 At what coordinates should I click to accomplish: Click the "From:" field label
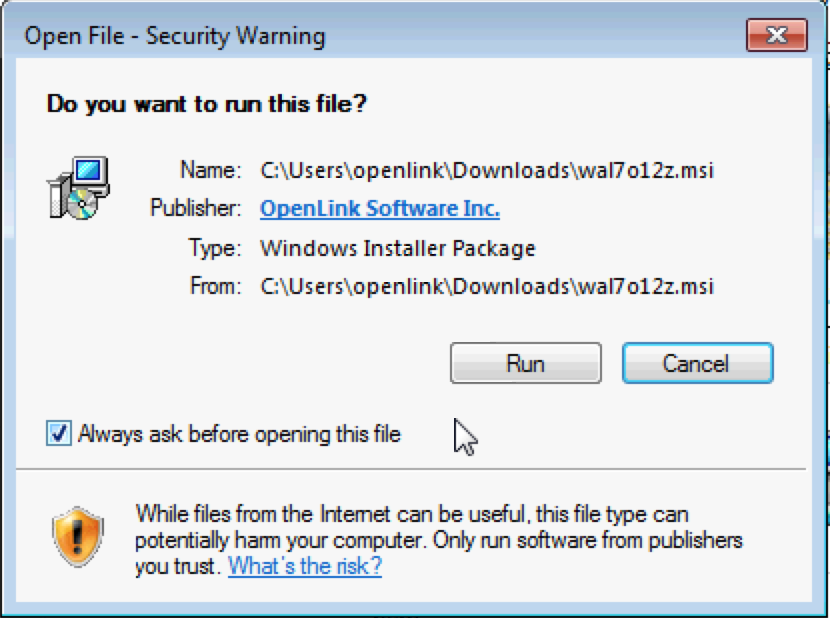(x=215, y=286)
